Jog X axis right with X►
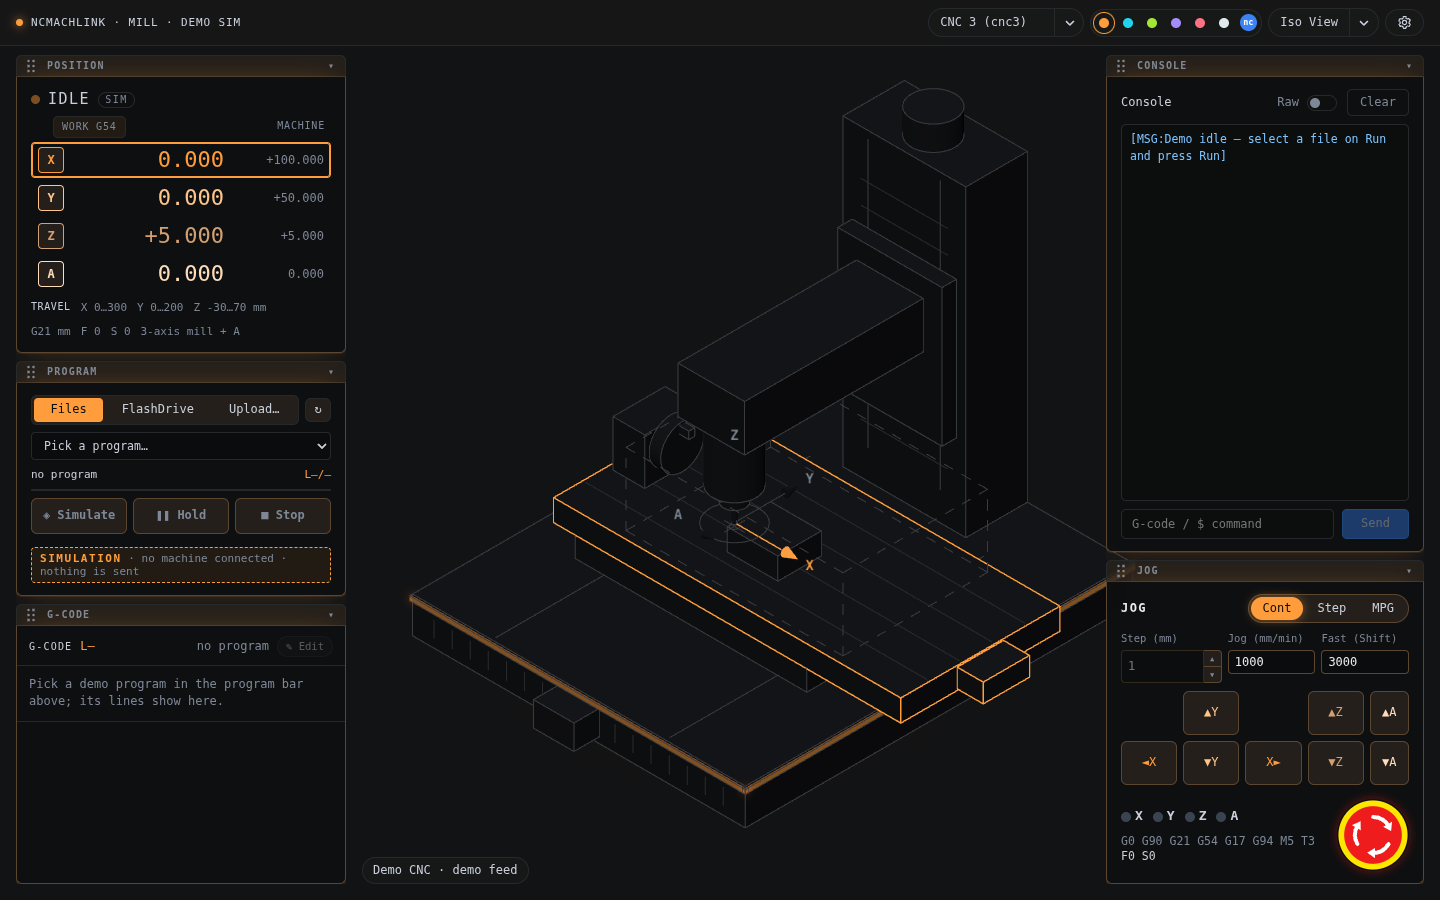Viewport: 1440px width, 900px height. pyautogui.click(x=1273, y=763)
